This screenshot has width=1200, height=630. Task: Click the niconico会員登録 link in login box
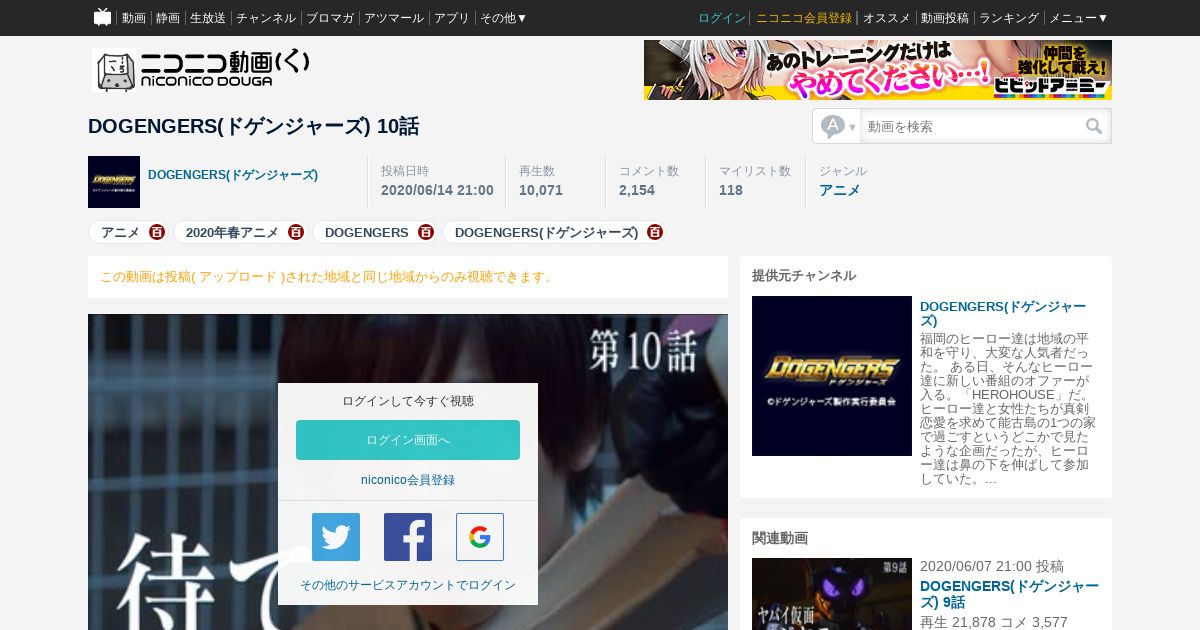tap(408, 480)
